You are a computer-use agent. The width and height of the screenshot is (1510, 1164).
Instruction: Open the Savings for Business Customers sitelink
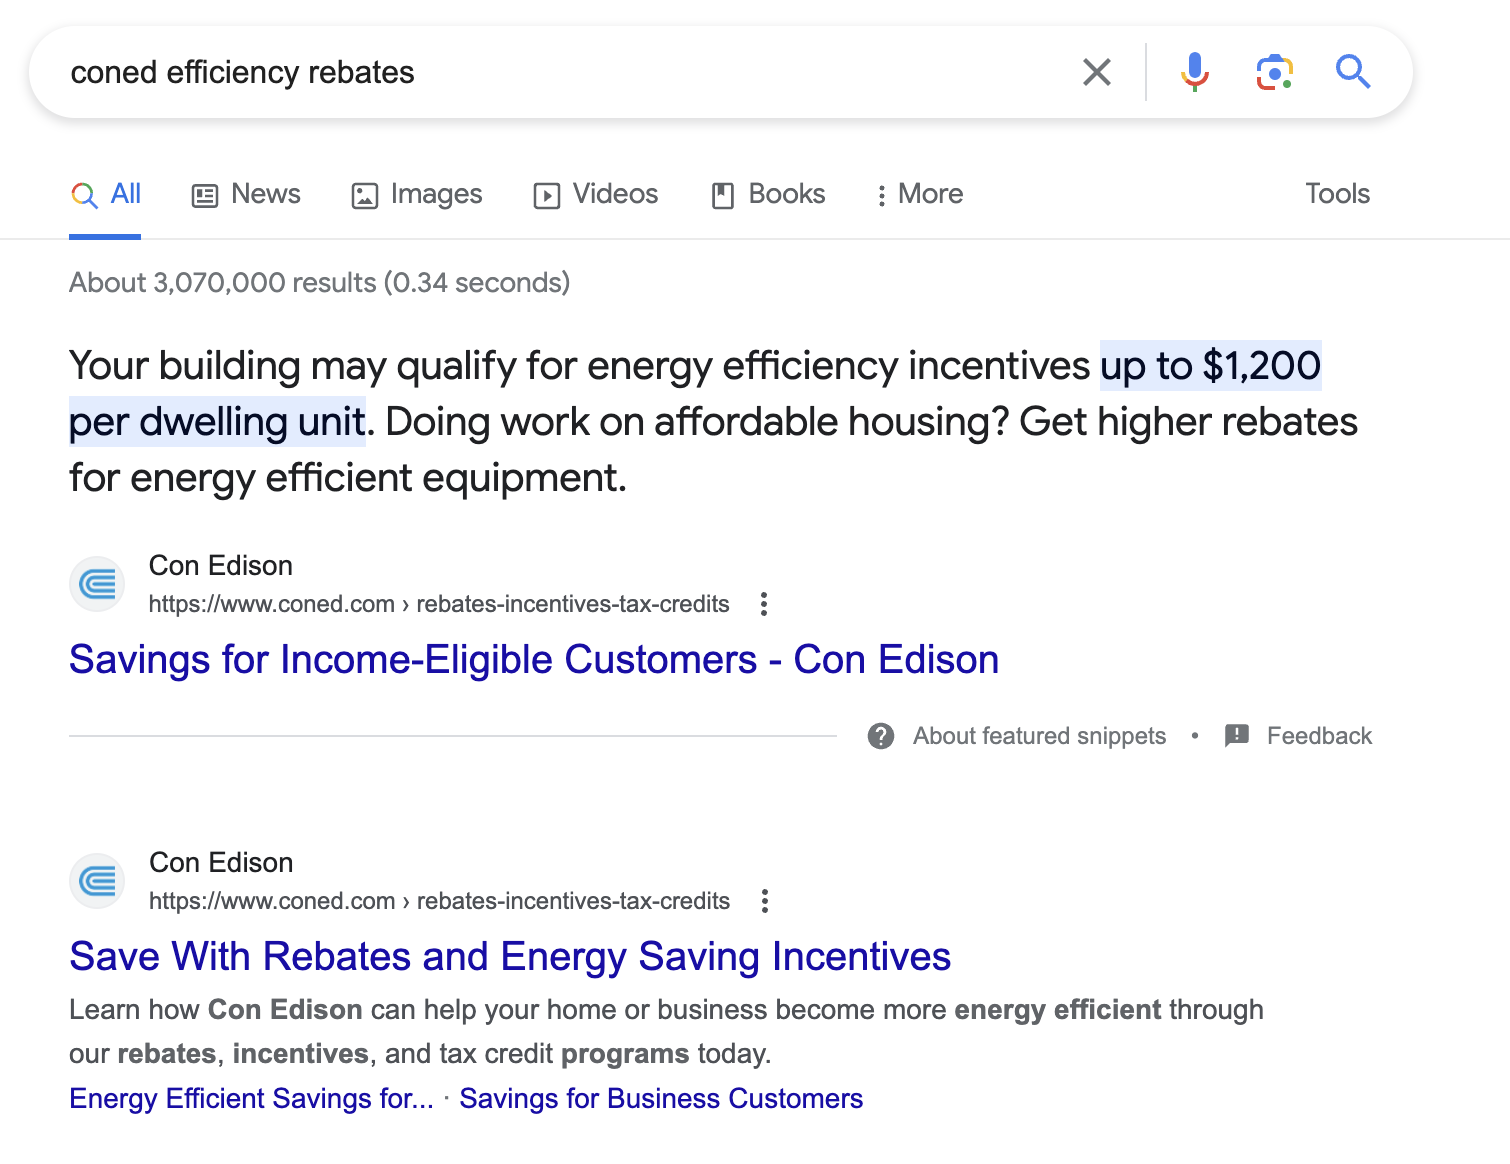(661, 1099)
